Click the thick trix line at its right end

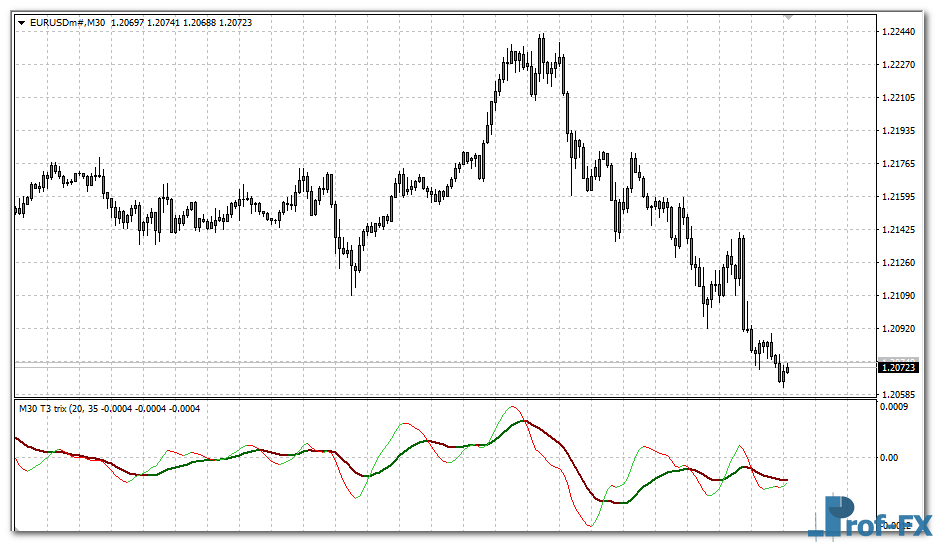[x=785, y=480]
